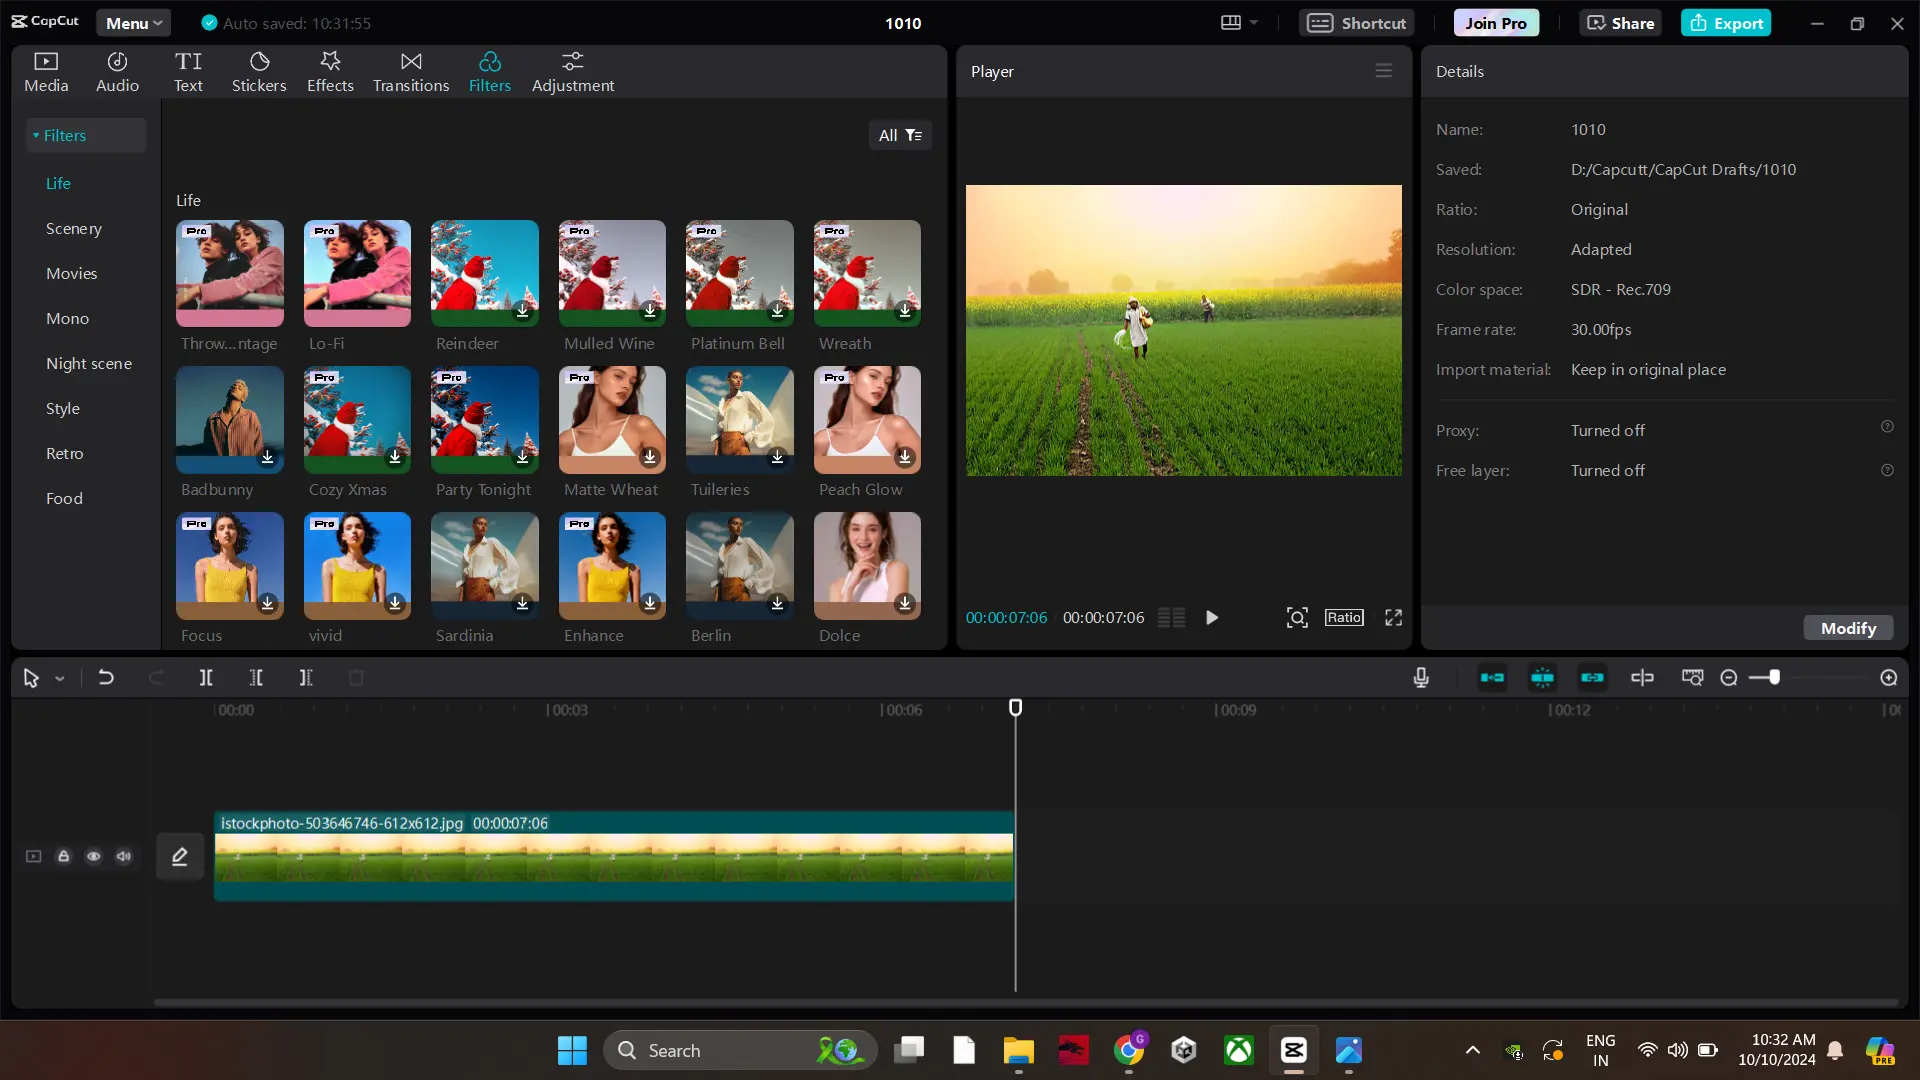Open the Media tab
The image size is (1920, 1080).
coord(46,72)
